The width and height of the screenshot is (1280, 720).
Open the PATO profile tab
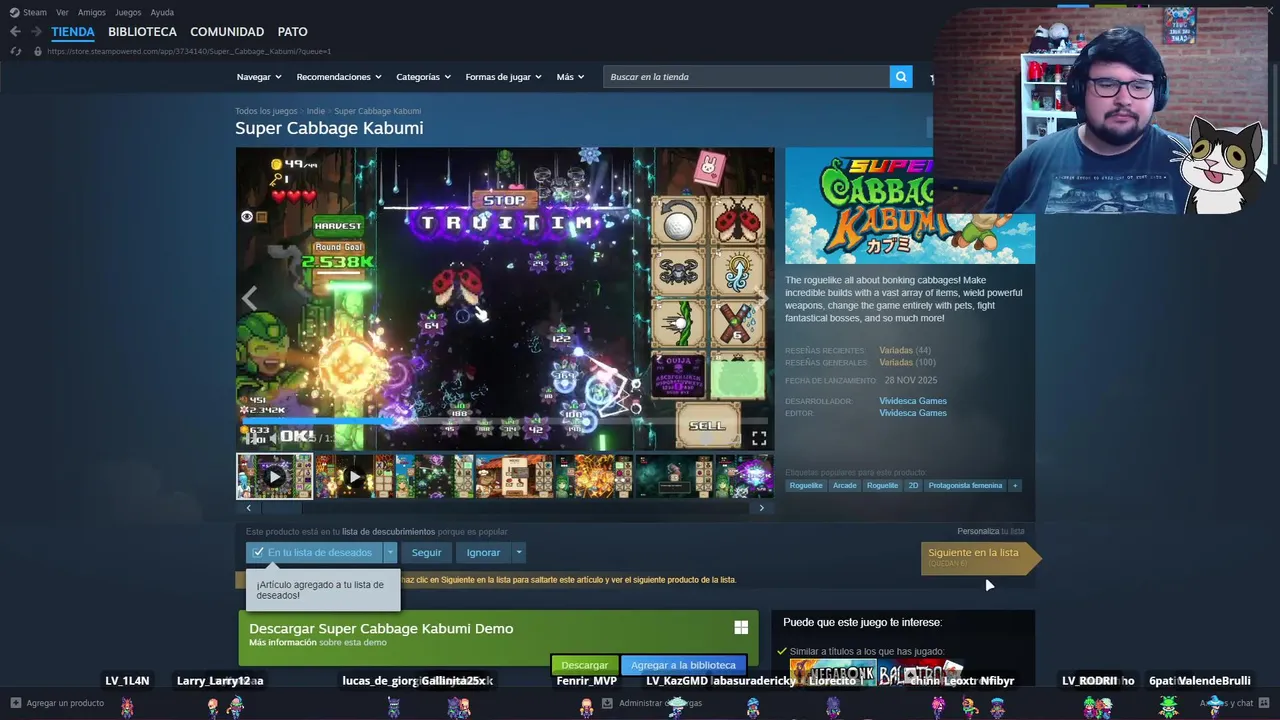click(x=292, y=32)
